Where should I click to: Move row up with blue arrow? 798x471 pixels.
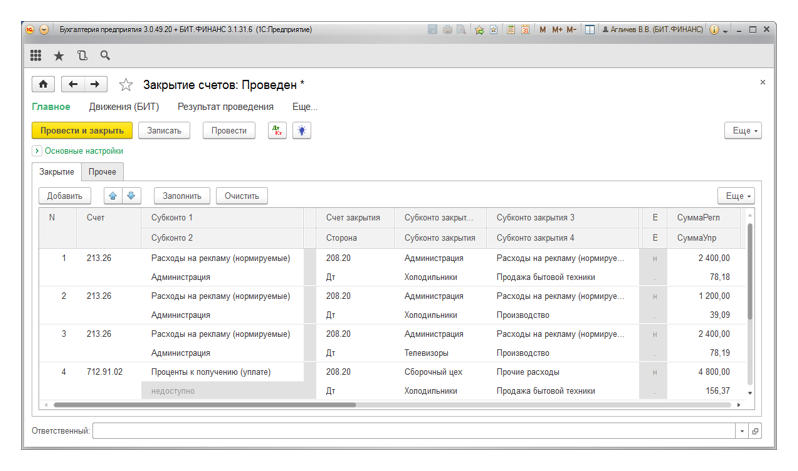click(112, 196)
